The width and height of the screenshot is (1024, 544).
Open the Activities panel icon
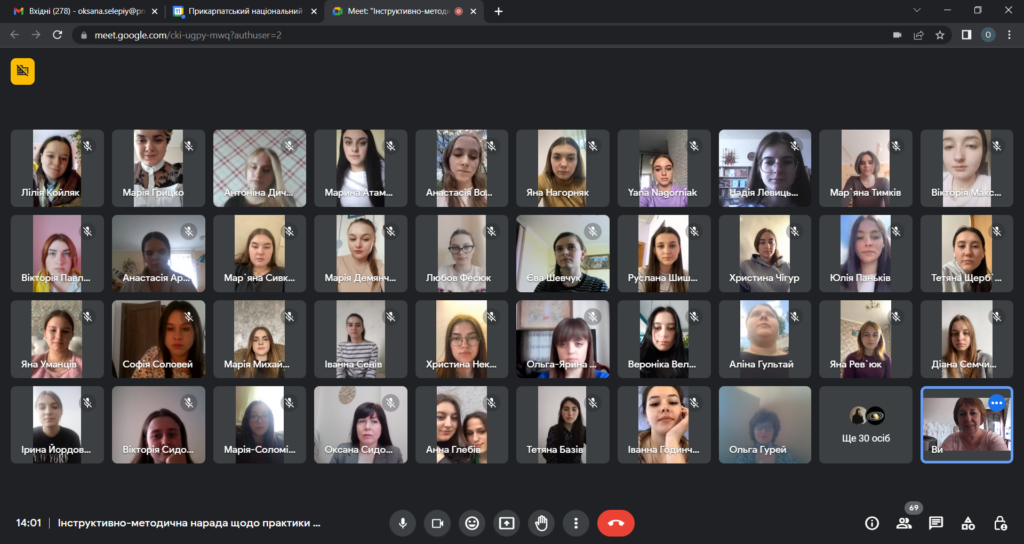[968, 522]
